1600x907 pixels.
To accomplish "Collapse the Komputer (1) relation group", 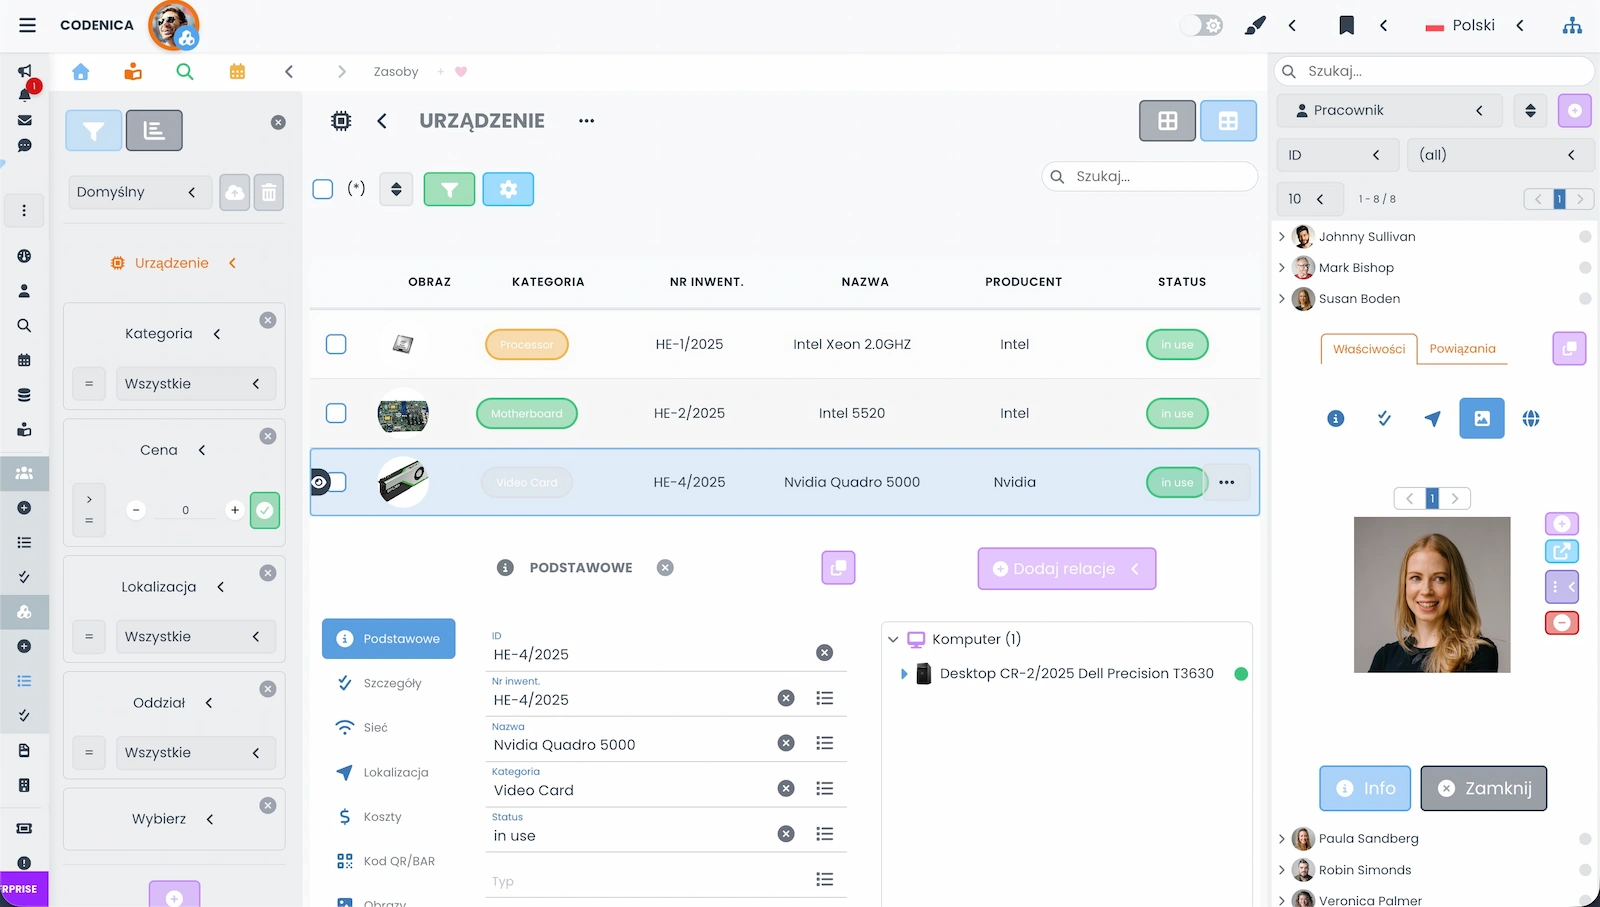I will pos(893,640).
